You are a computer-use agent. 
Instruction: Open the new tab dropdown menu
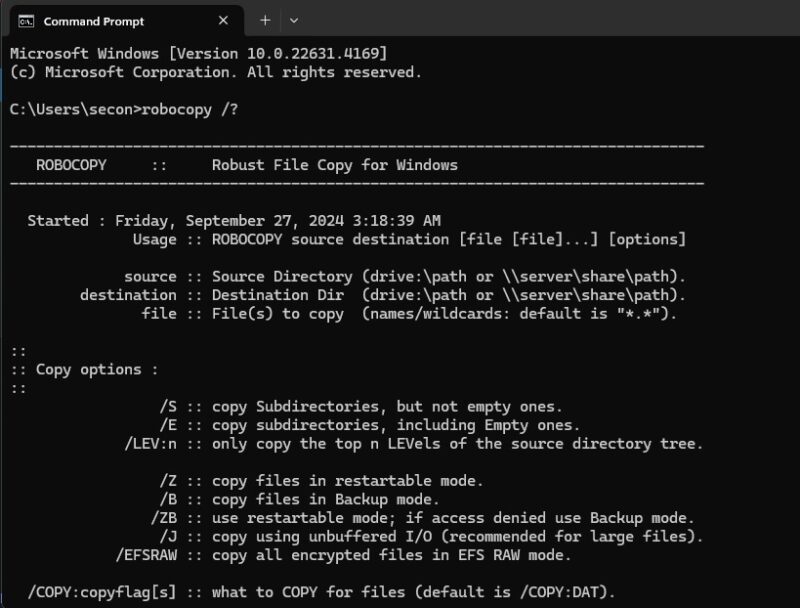293,20
